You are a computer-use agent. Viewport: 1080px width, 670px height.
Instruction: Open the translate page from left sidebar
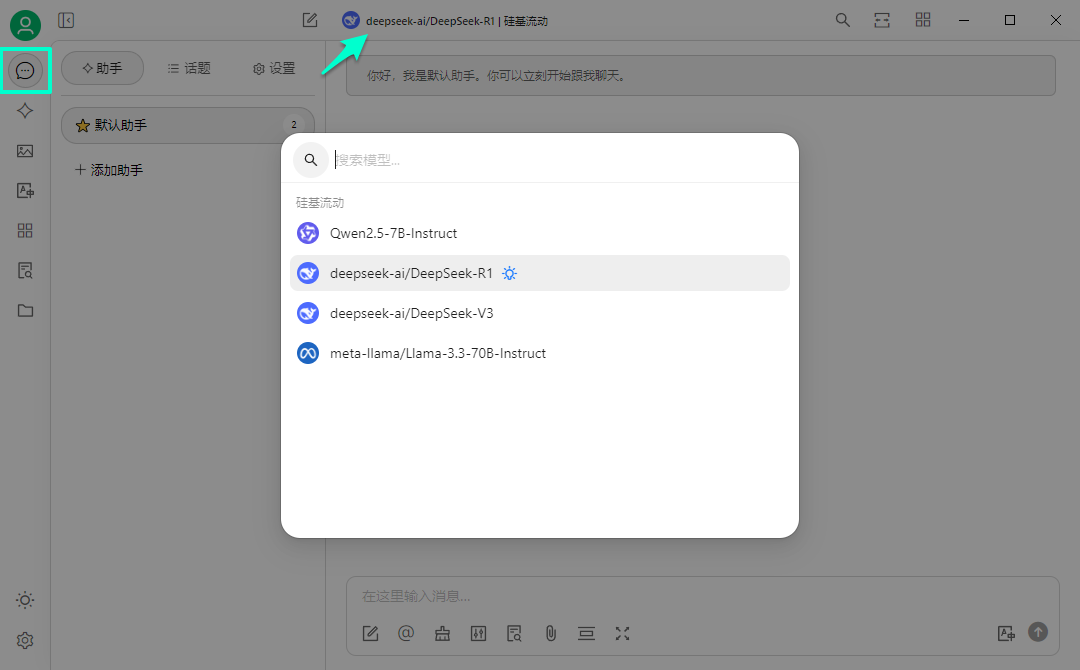[25, 191]
